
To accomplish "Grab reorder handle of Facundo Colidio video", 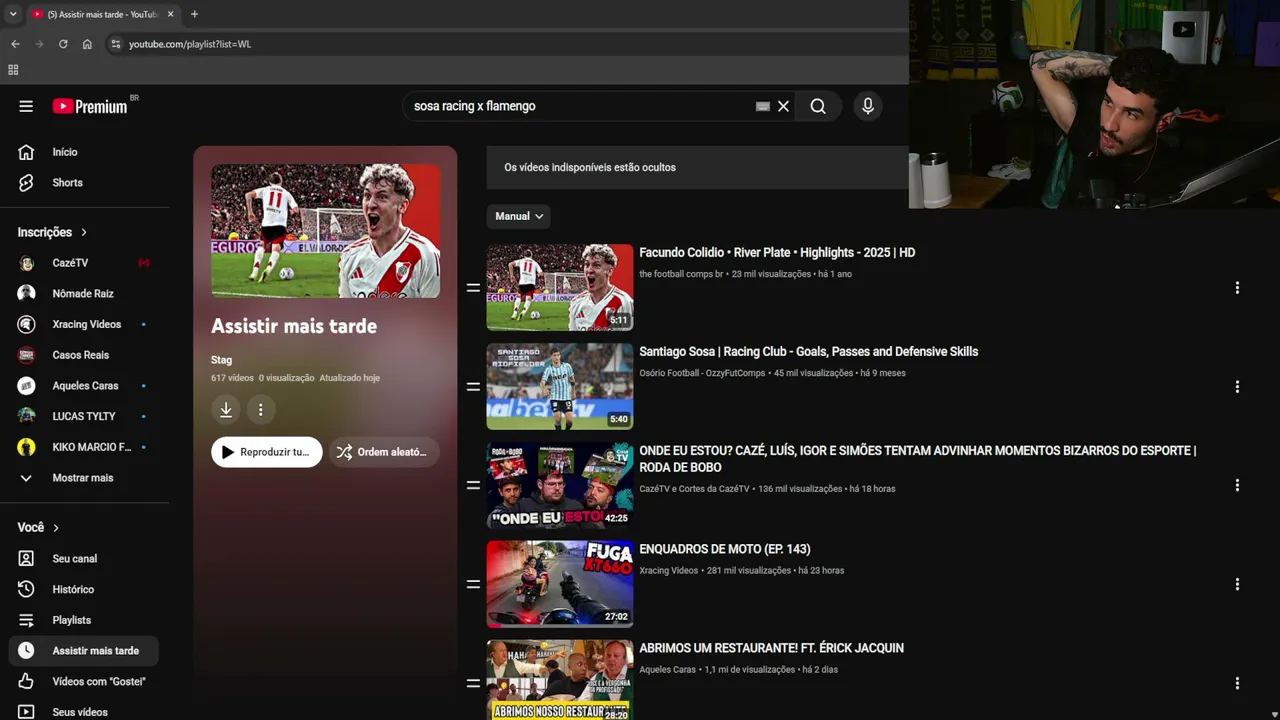I will (473, 288).
